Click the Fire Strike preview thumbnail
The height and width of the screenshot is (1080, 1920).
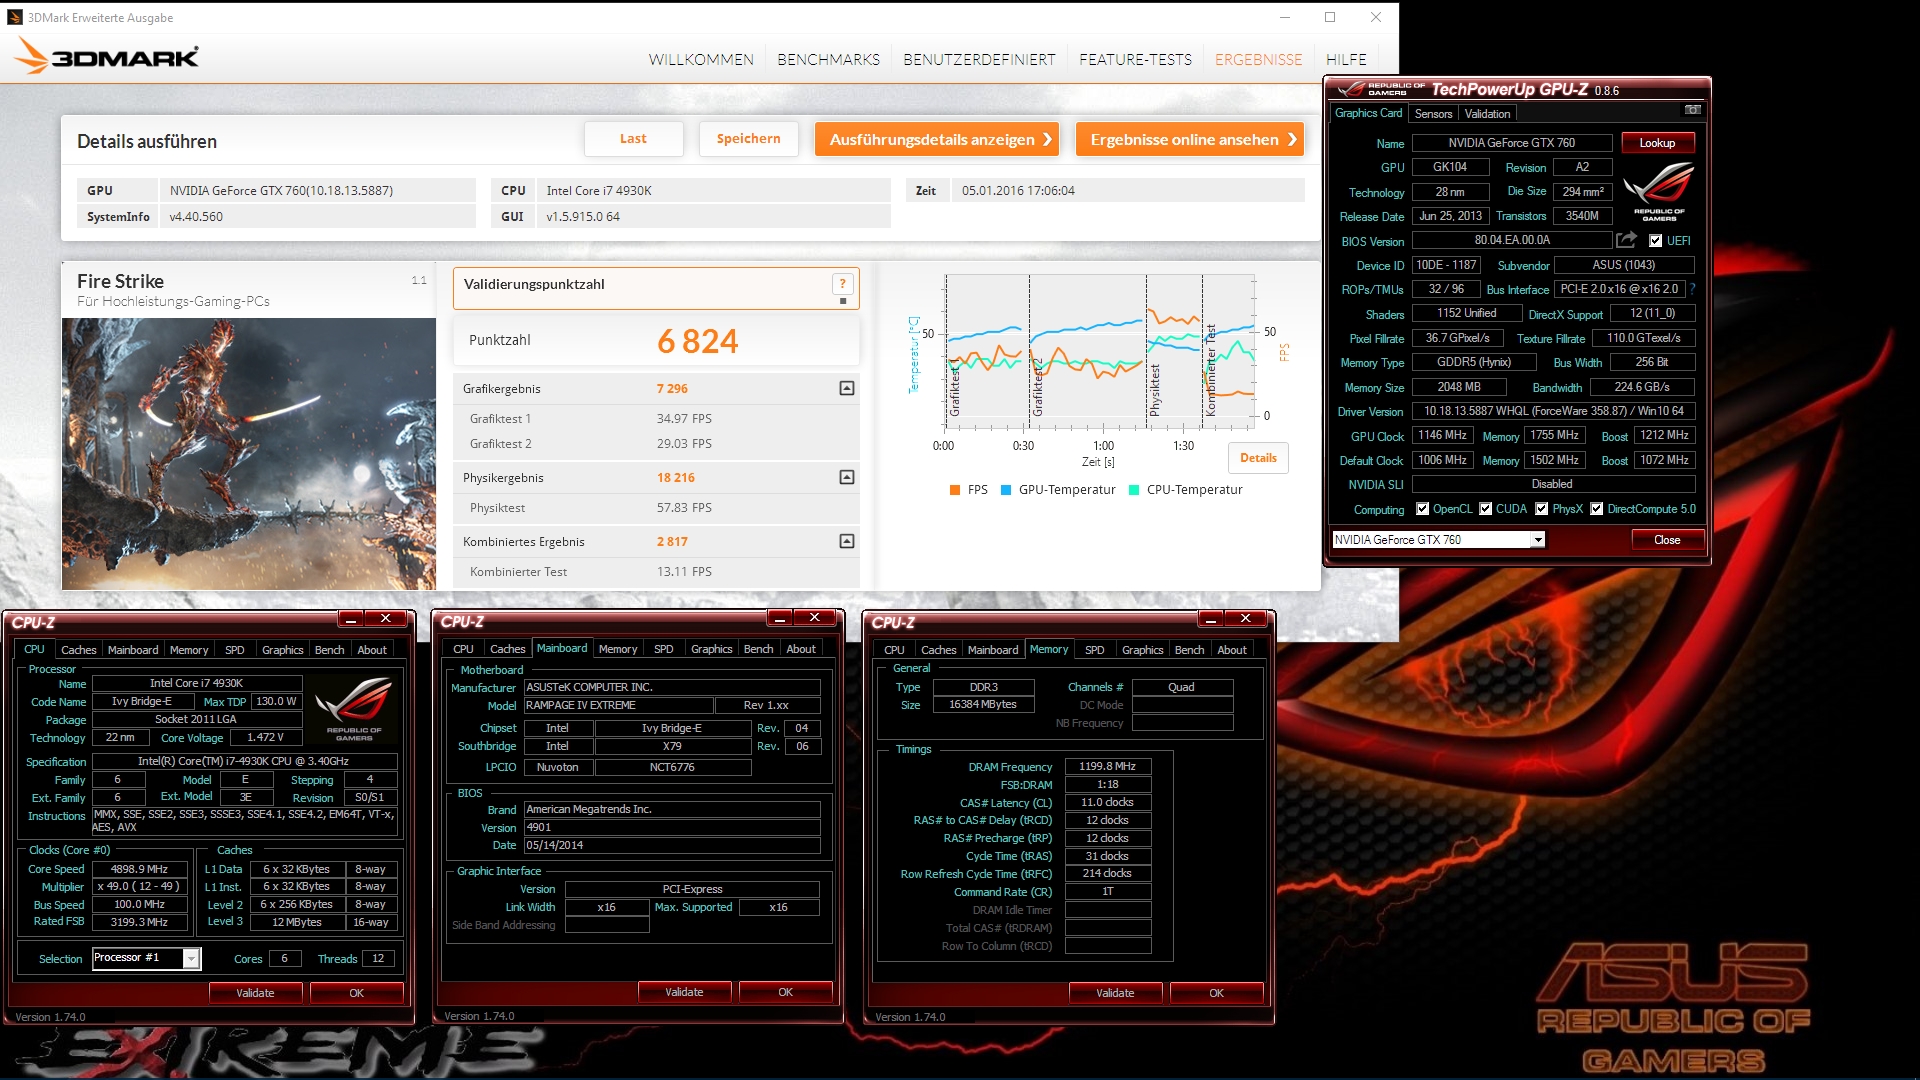pyautogui.click(x=249, y=454)
